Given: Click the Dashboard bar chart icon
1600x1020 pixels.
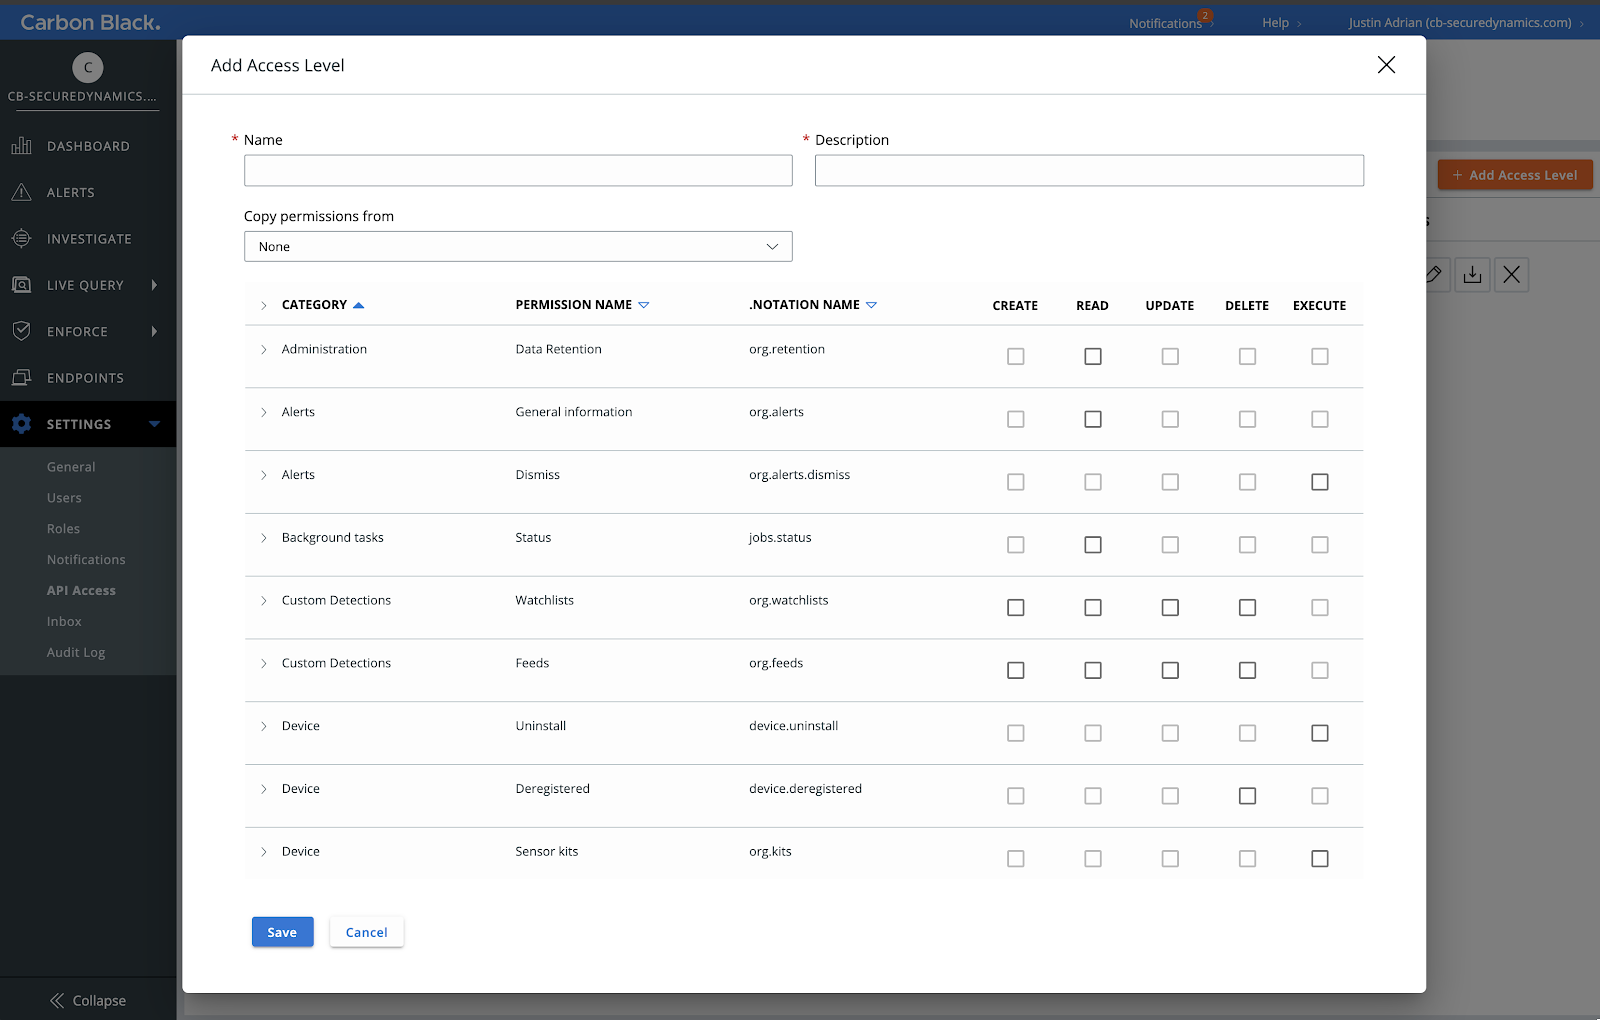Looking at the screenshot, I should pos(22,146).
